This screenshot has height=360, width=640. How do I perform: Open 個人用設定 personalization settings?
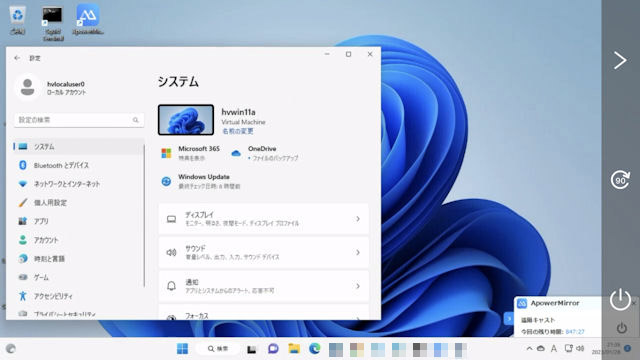[x=78, y=203]
